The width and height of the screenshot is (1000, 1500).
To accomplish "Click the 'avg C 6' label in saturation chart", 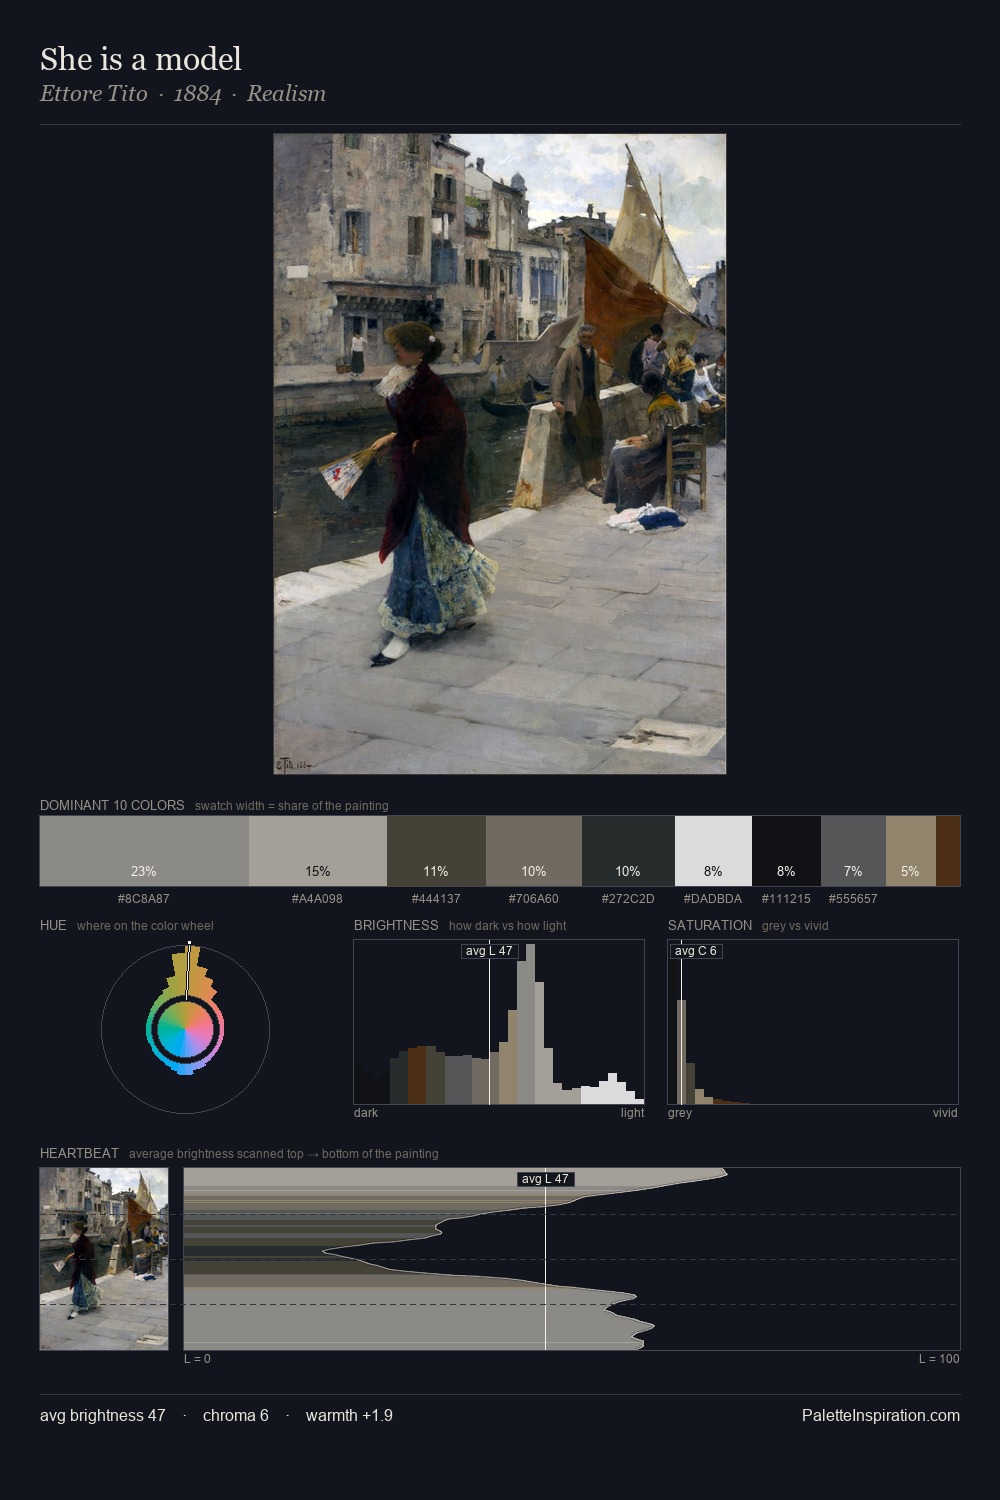I will tap(696, 951).
